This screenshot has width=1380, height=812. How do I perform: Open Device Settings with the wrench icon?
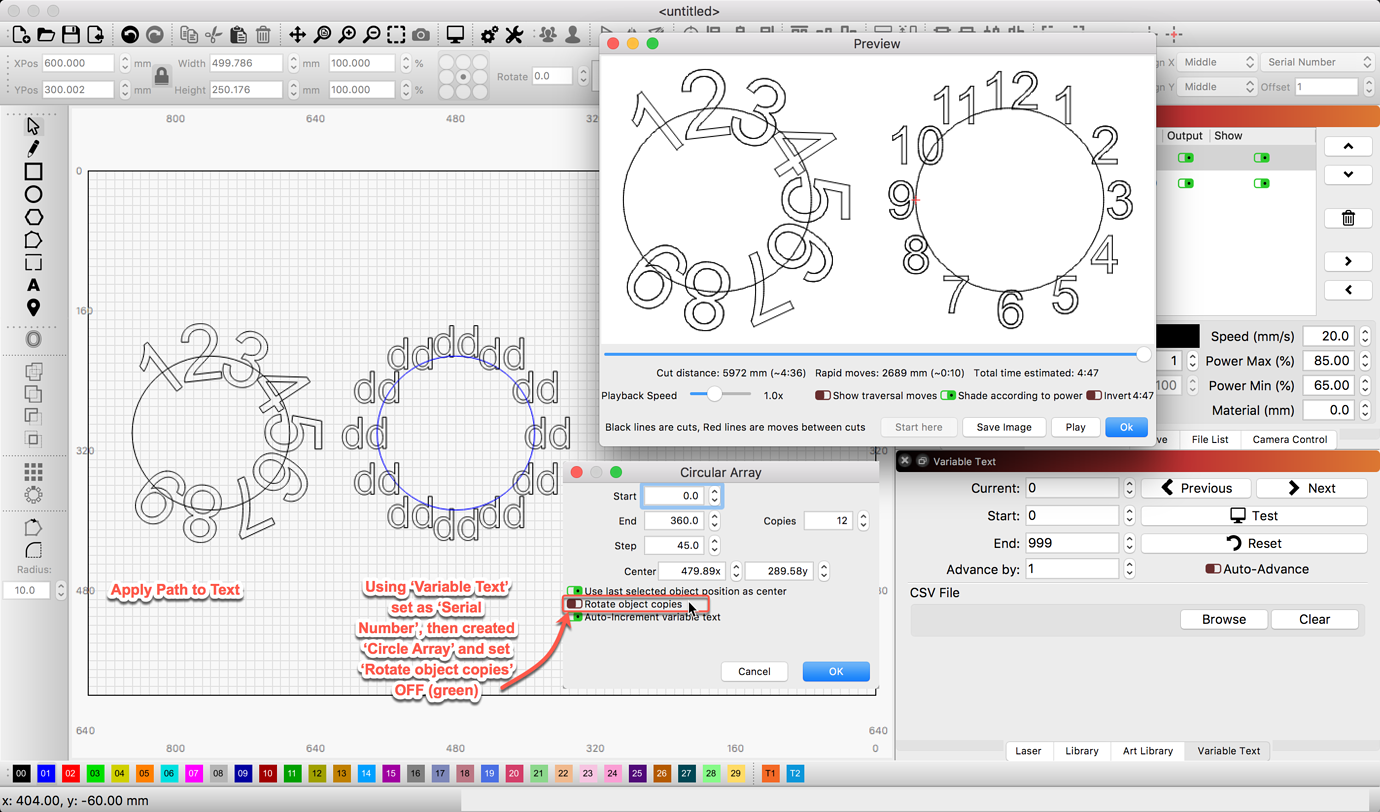[x=513, y=34]
